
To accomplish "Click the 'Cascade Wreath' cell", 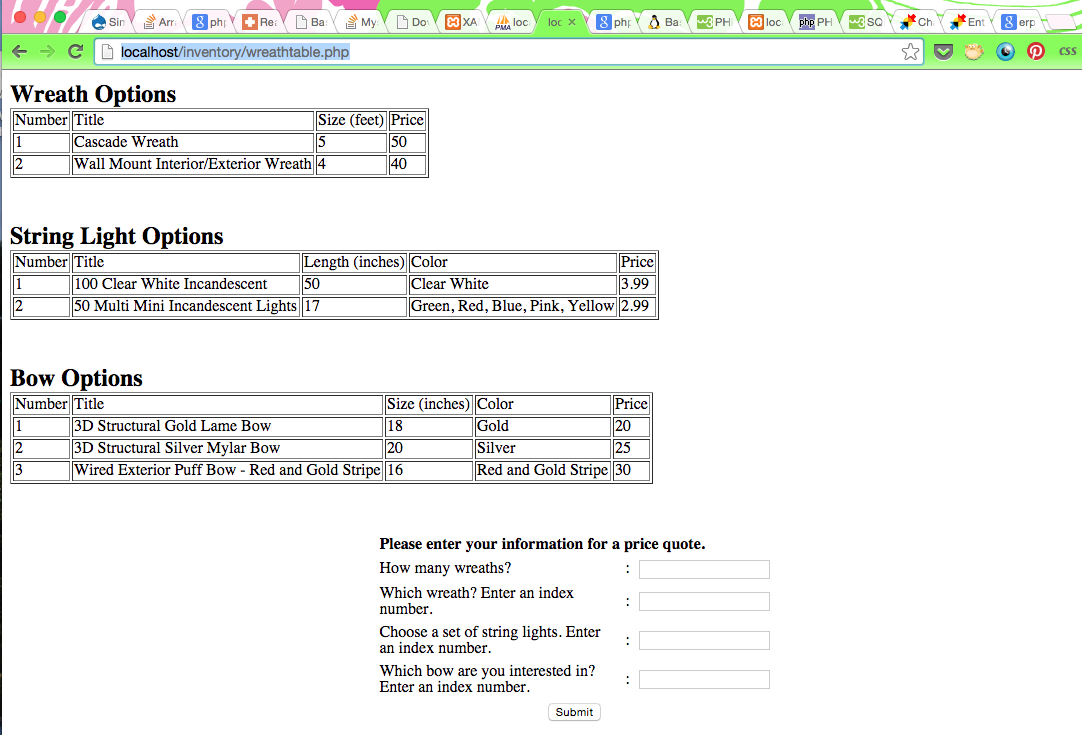I will [193, 142].
